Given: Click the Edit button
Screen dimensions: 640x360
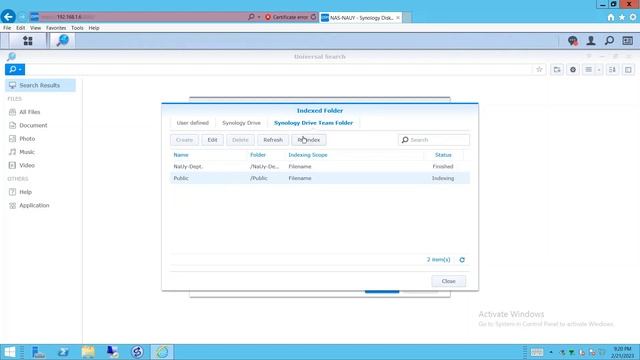Looking at the screenshot, I should pos(212,140).
